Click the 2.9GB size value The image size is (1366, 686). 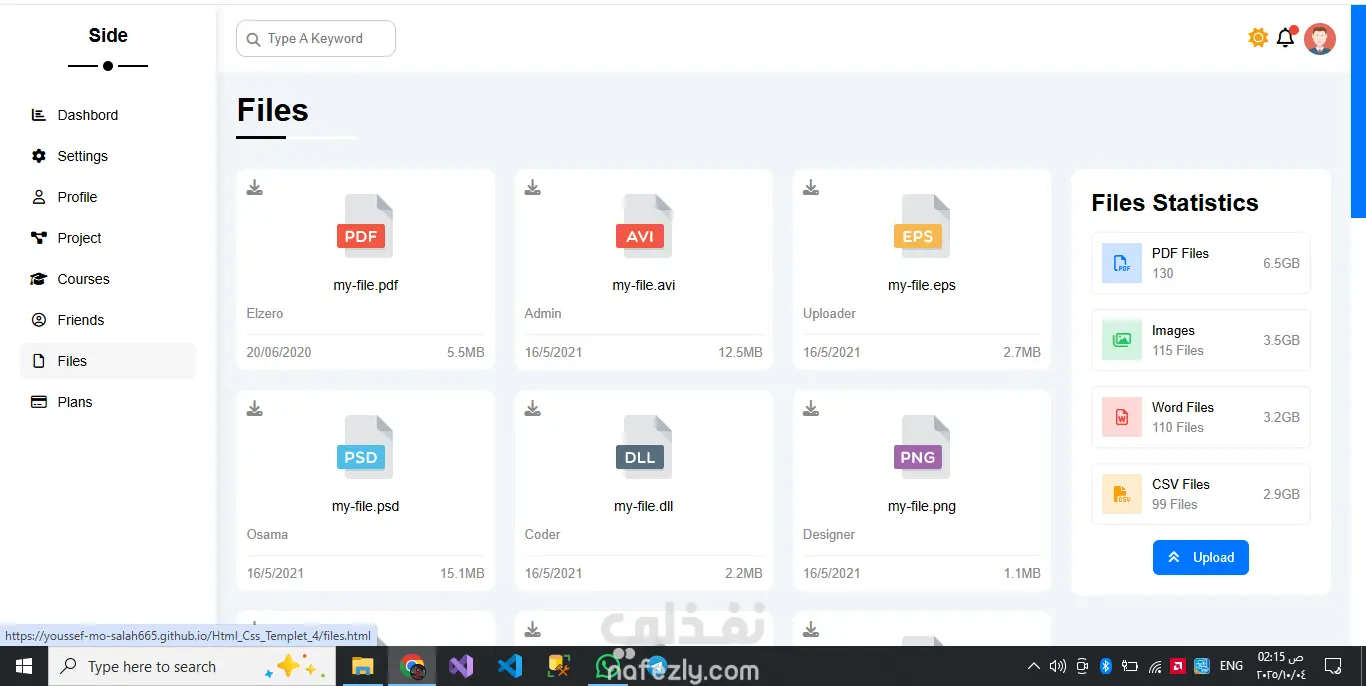1281,494
